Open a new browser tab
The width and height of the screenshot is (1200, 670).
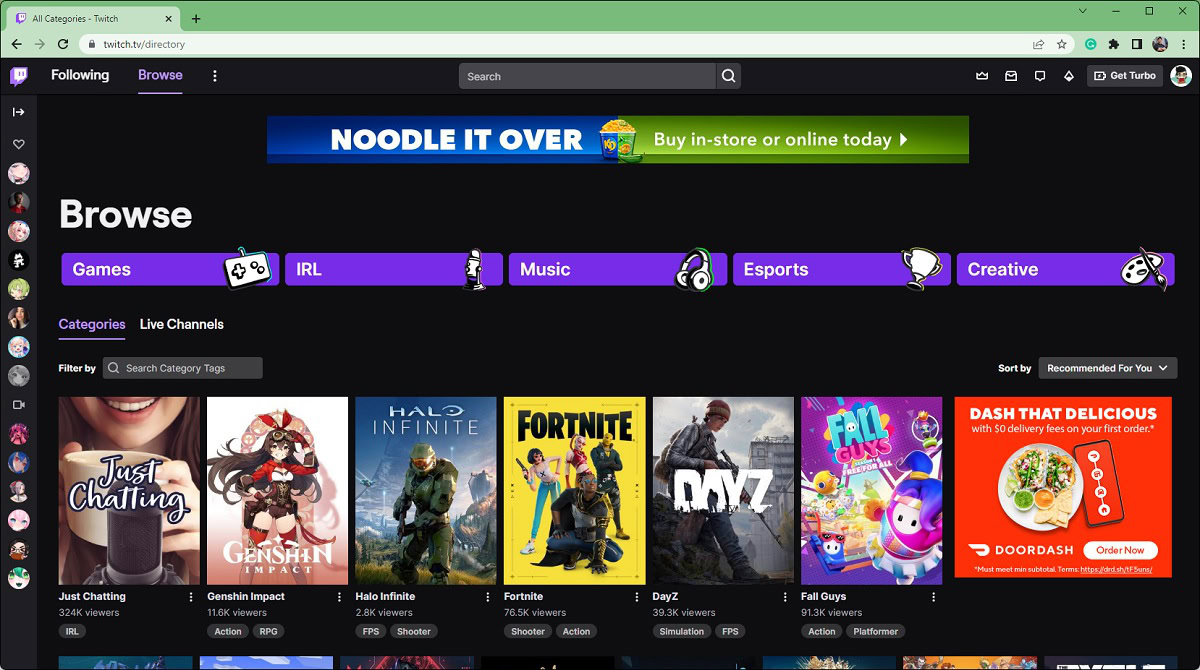[196, 18]
